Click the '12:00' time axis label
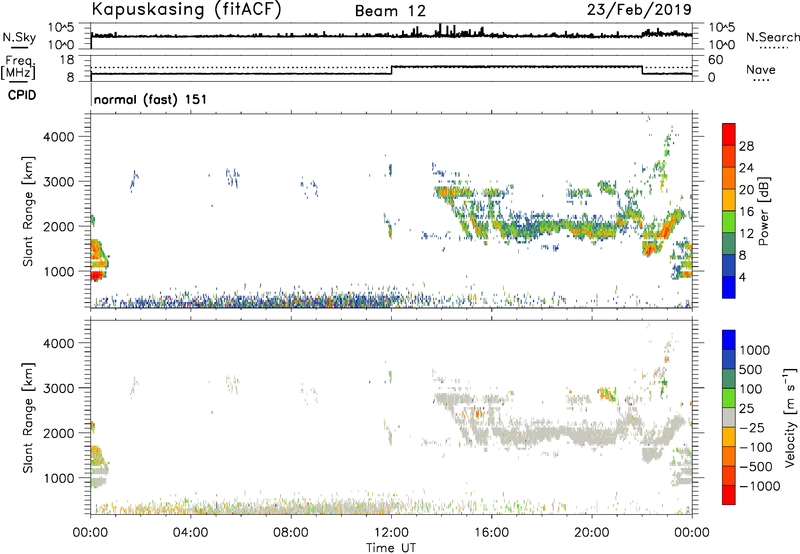This screenshot has width=800, height=554. [391, 532]
